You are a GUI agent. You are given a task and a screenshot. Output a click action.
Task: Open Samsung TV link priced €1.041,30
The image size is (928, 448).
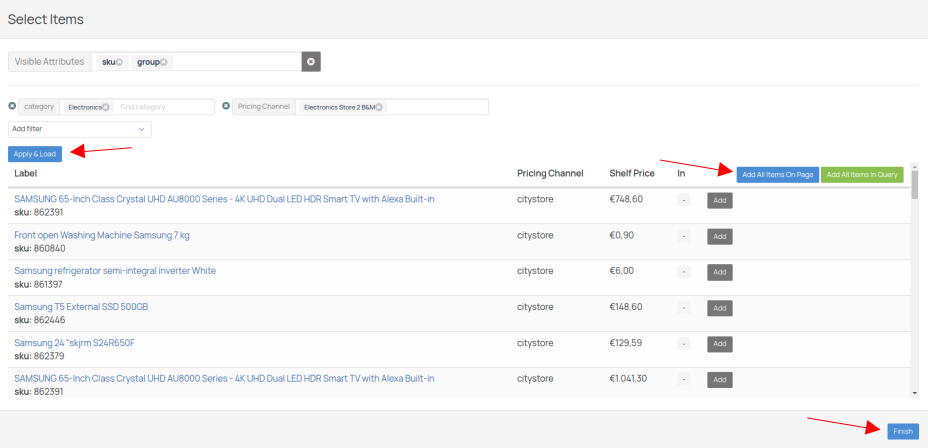click(224, 378)
